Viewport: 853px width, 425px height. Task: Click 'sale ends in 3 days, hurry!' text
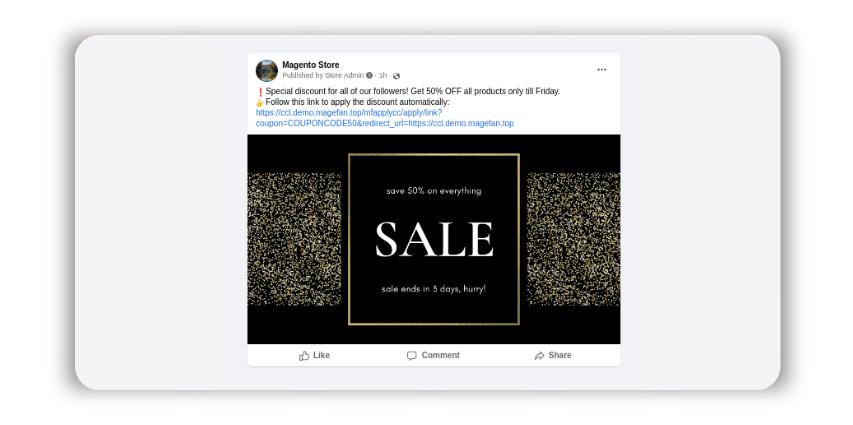point(434,289)
